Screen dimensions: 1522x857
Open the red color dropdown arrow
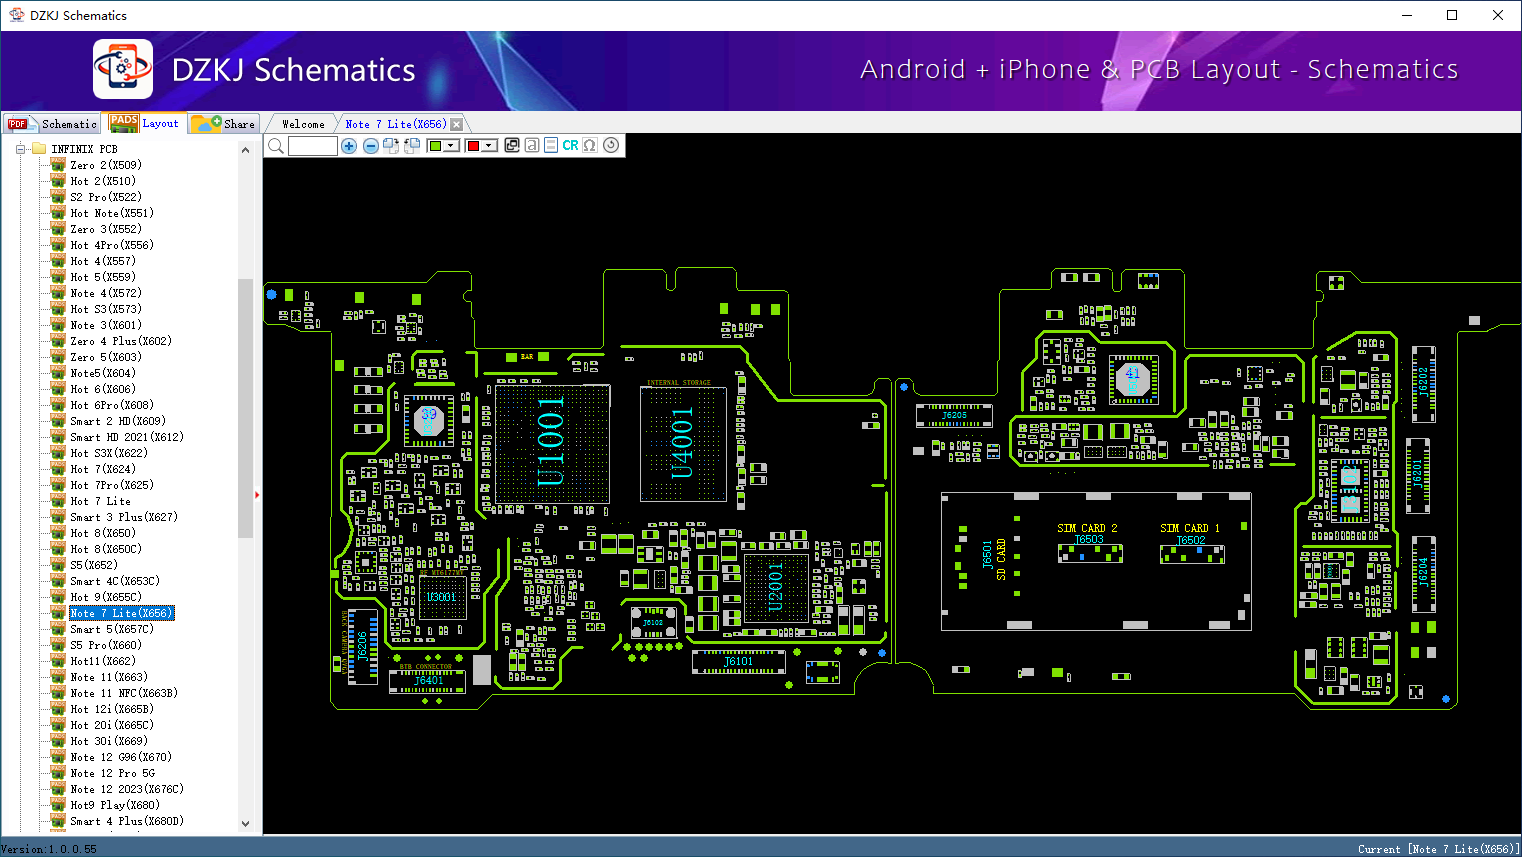[x=490, y=146]
